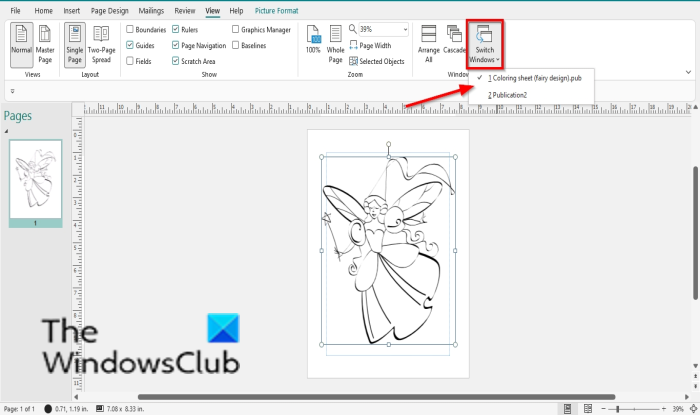Choose Single Page layout
This screenshot has height=415, width=700.
click(75, 45)
